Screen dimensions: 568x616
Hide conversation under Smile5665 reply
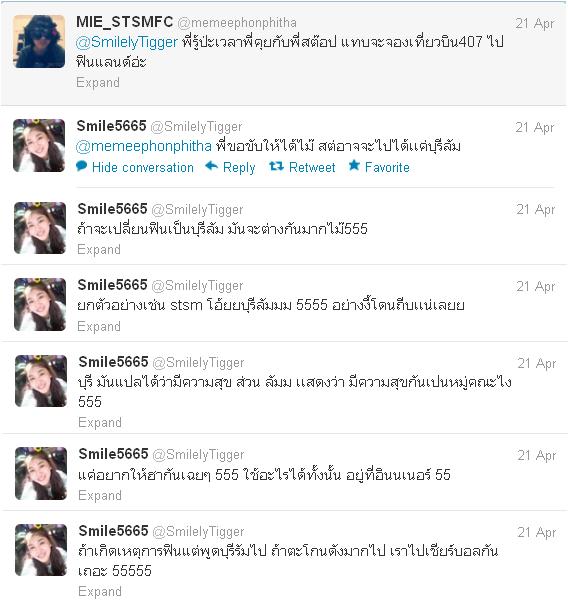coord(143,168)
